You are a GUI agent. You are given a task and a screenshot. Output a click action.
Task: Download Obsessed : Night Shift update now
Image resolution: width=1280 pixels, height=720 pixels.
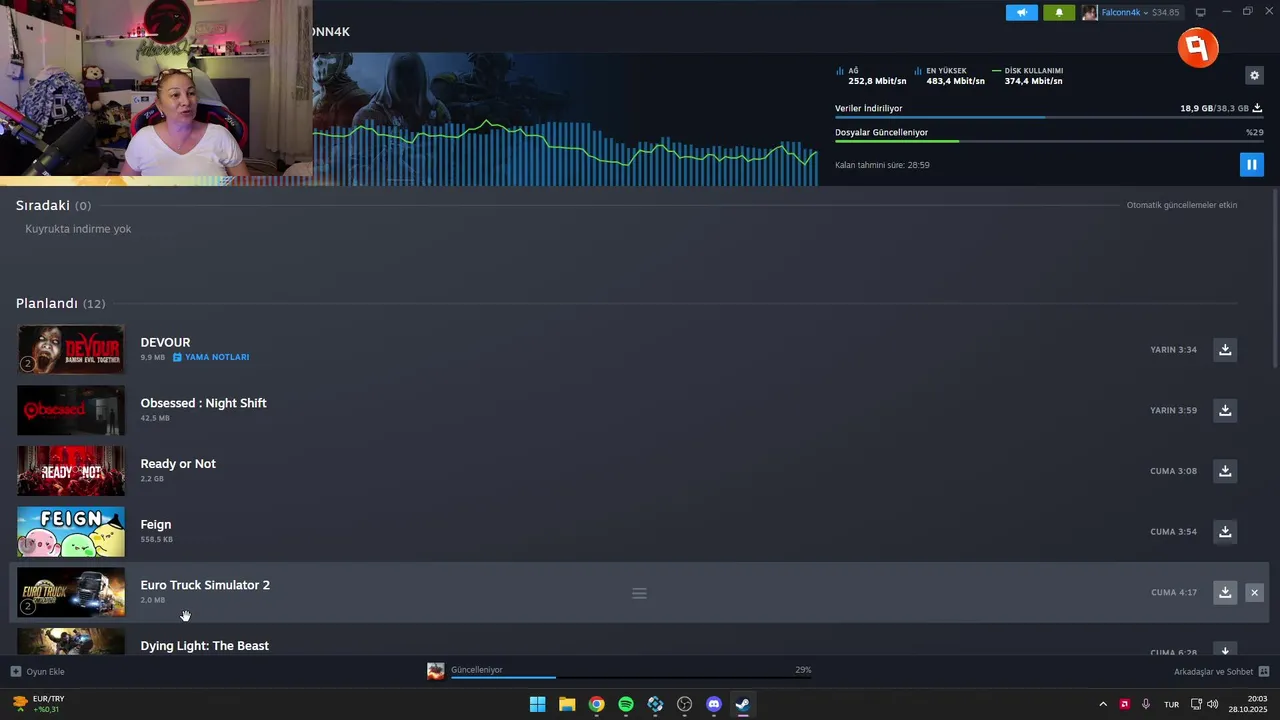point(1225,410)
